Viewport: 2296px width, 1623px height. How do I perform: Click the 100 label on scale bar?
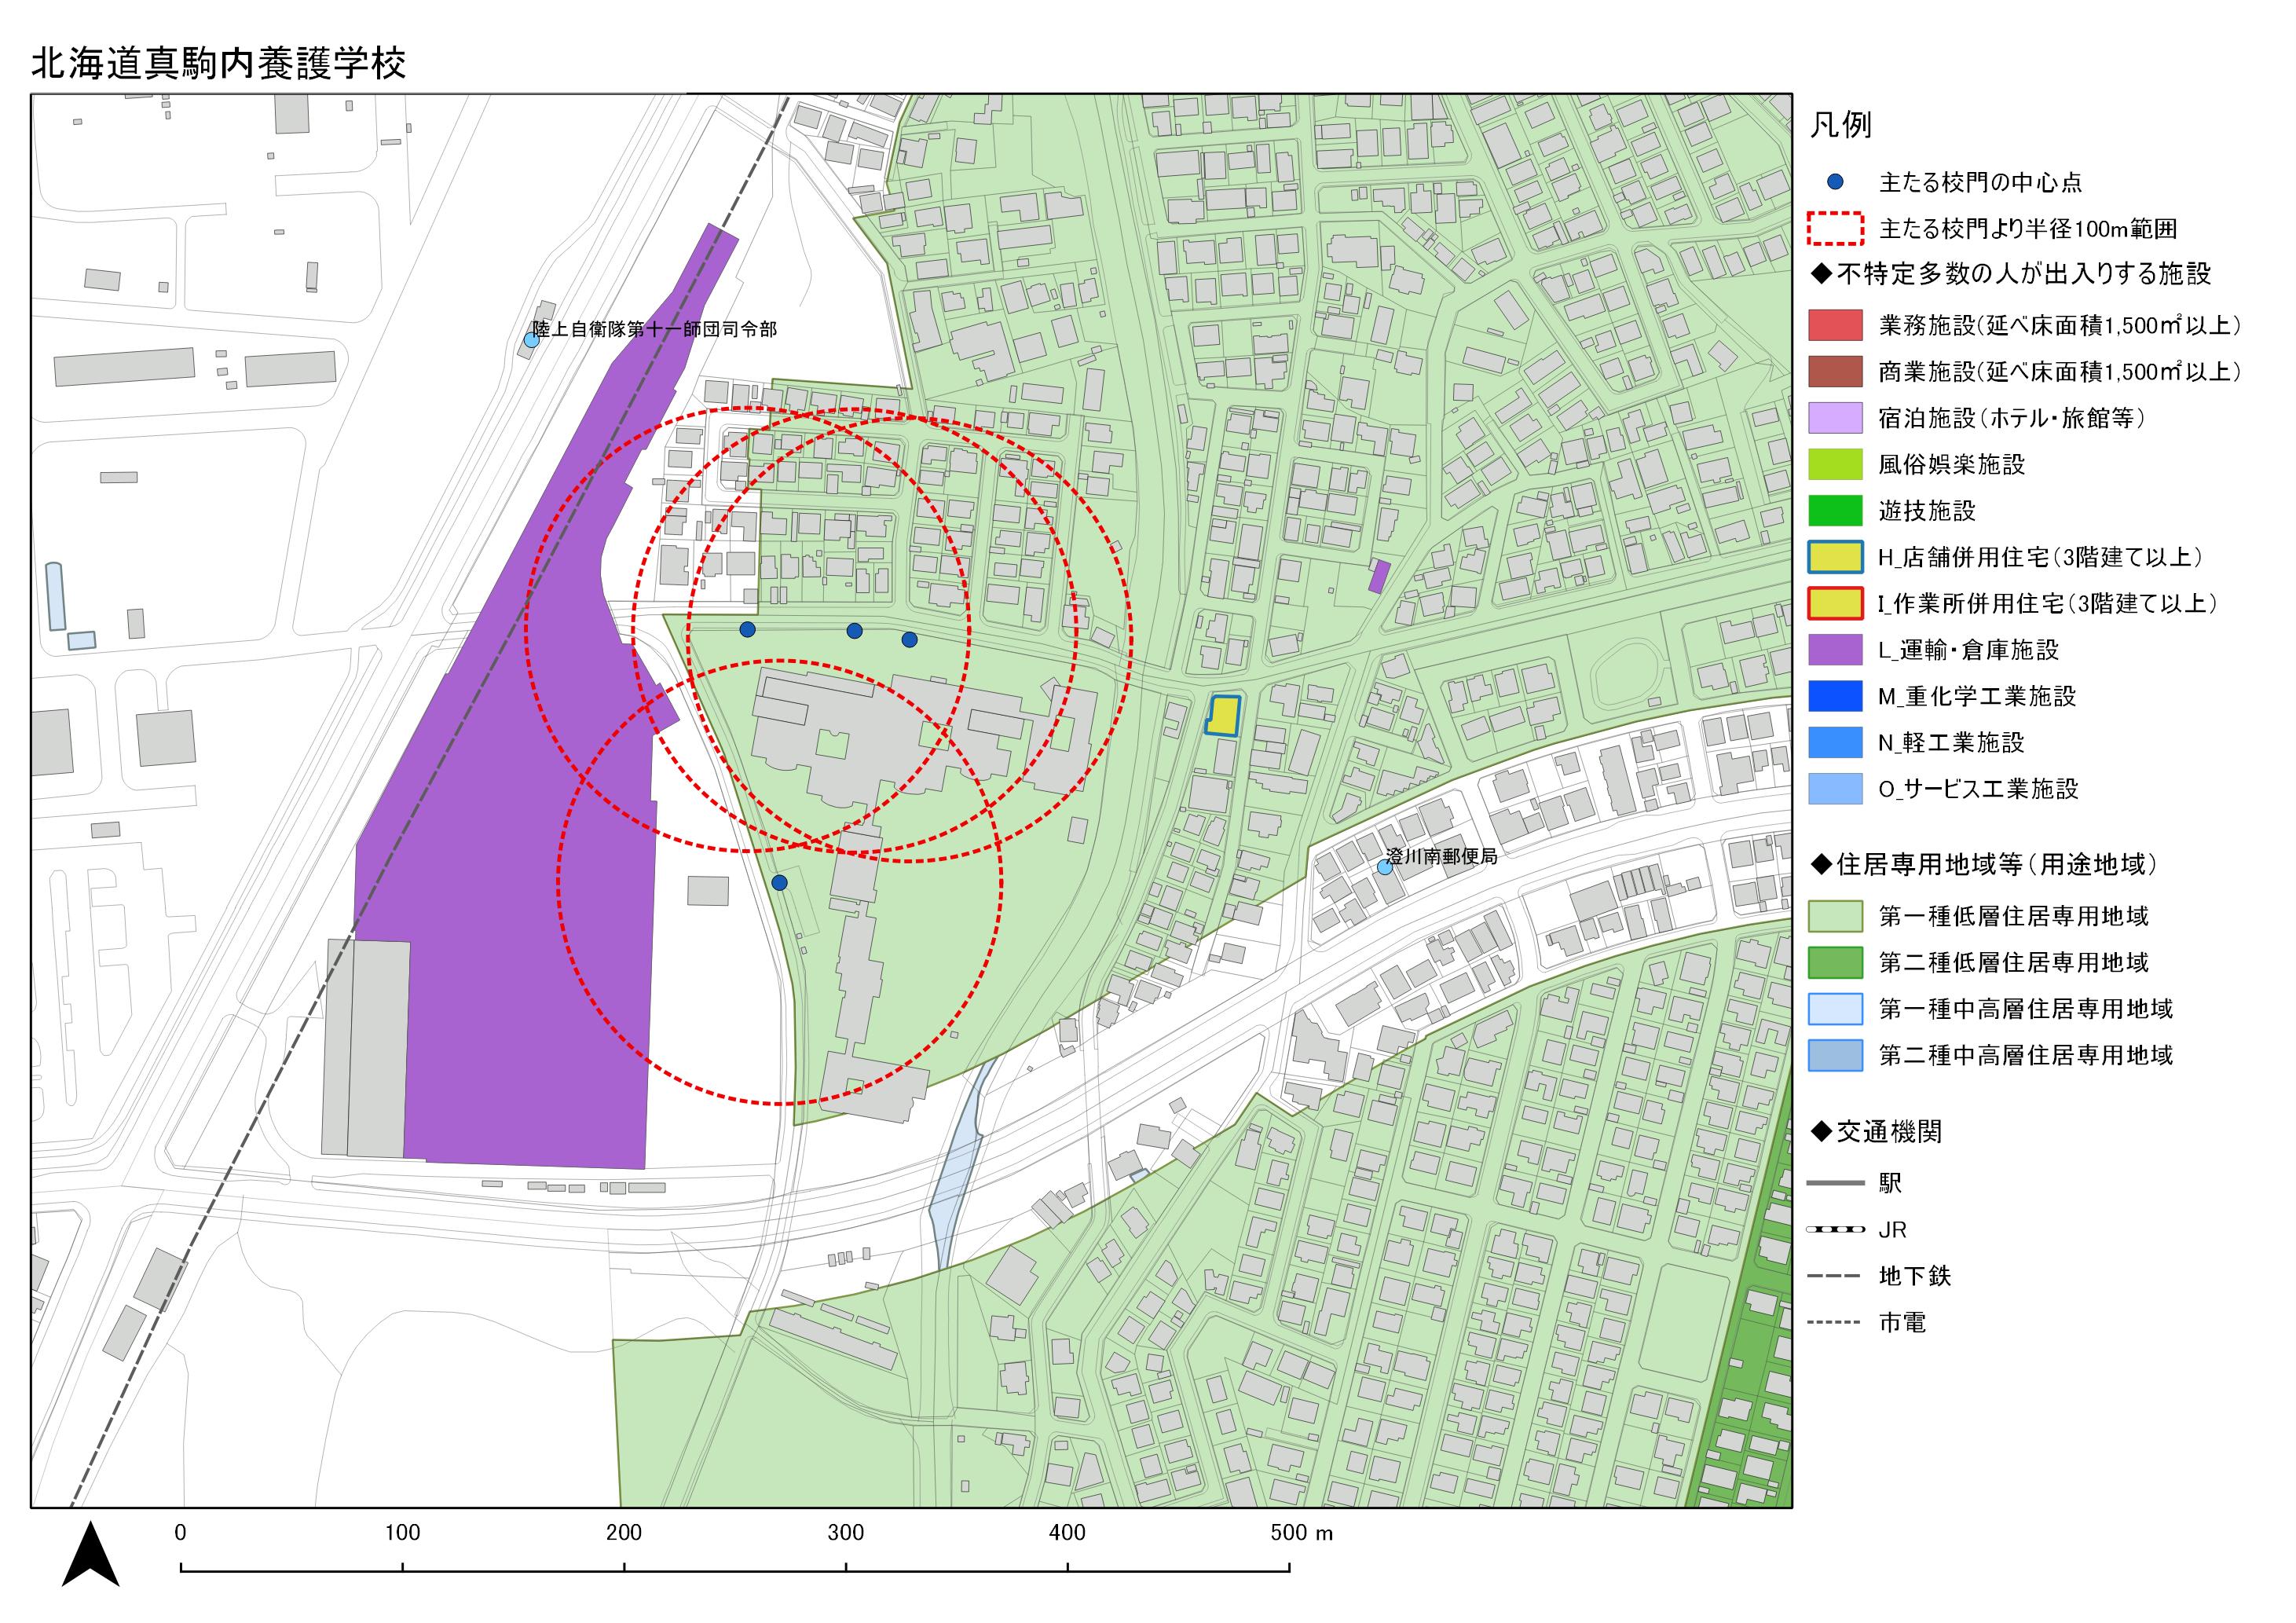[x=402, y=1533]
